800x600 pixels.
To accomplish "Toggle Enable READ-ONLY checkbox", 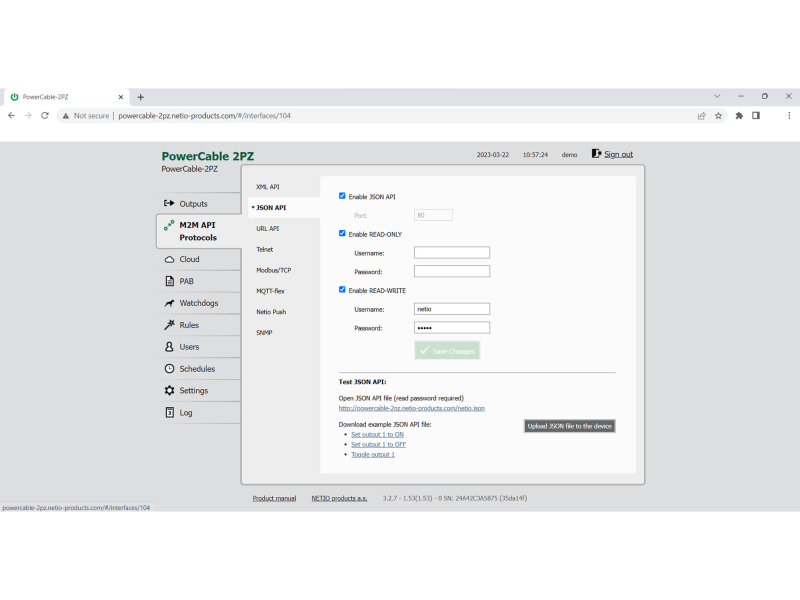I will pyautogui.click(x=342, y=233).
